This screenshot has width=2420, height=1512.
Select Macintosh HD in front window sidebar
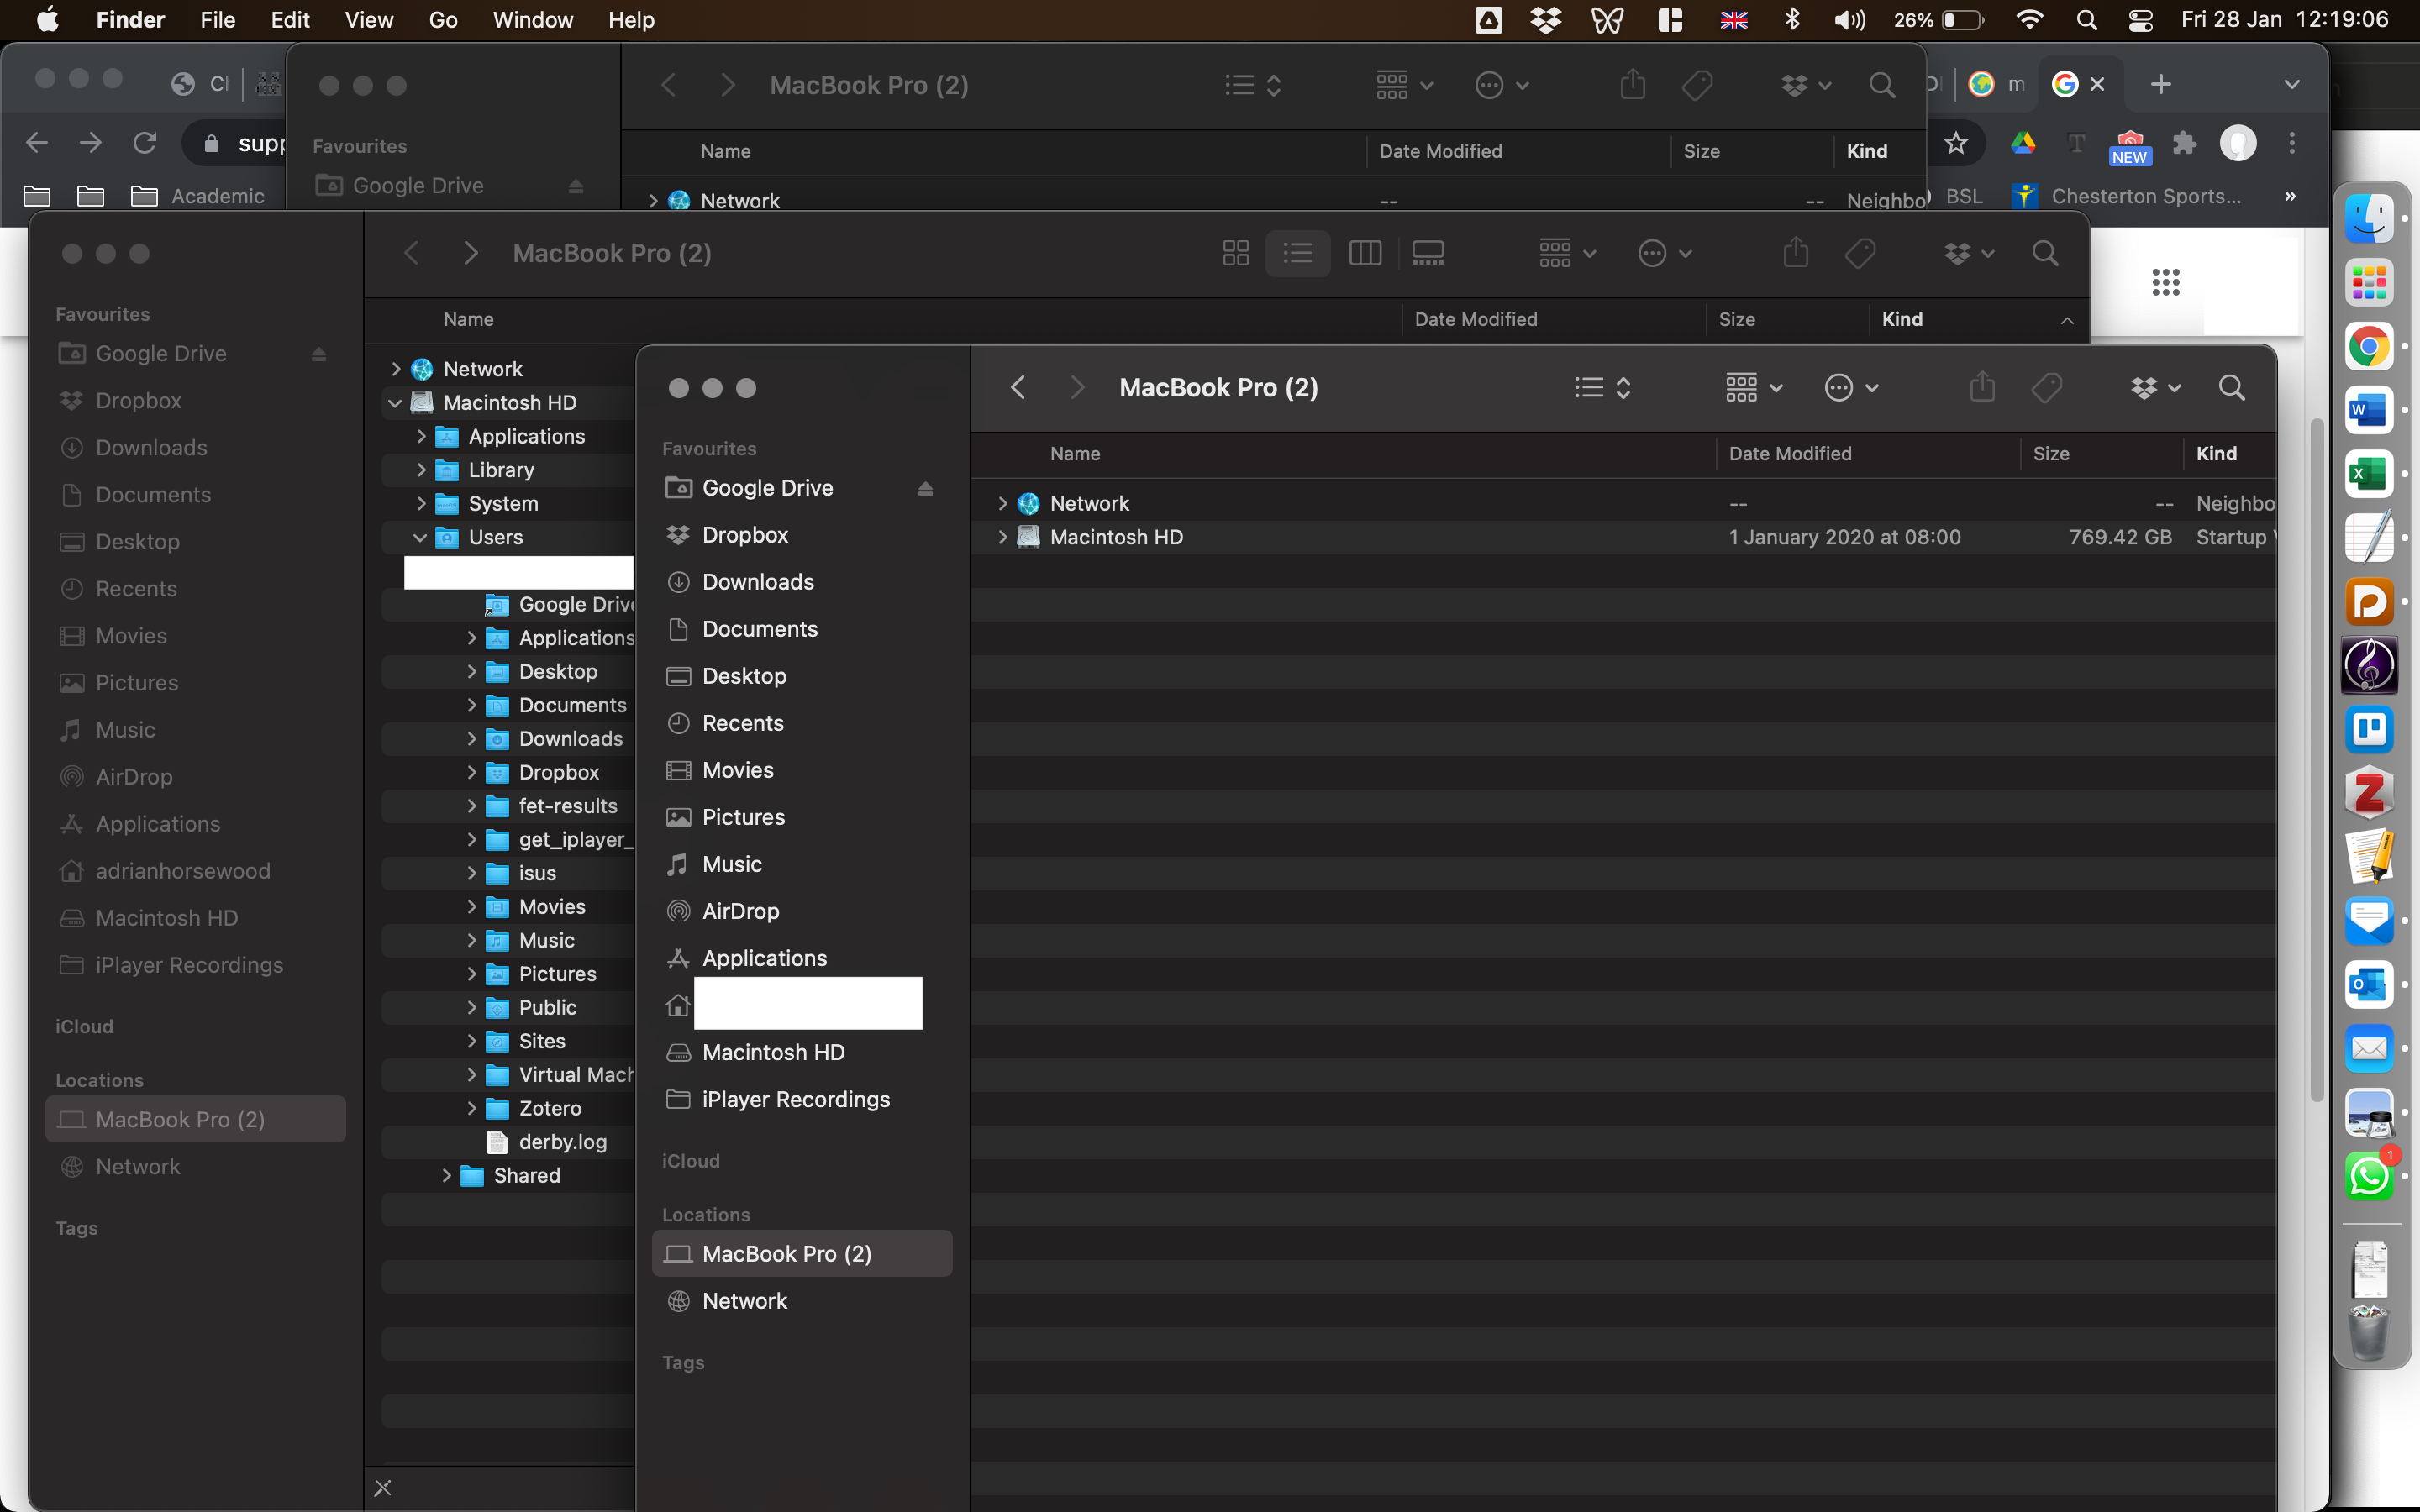pos(773,1052)
